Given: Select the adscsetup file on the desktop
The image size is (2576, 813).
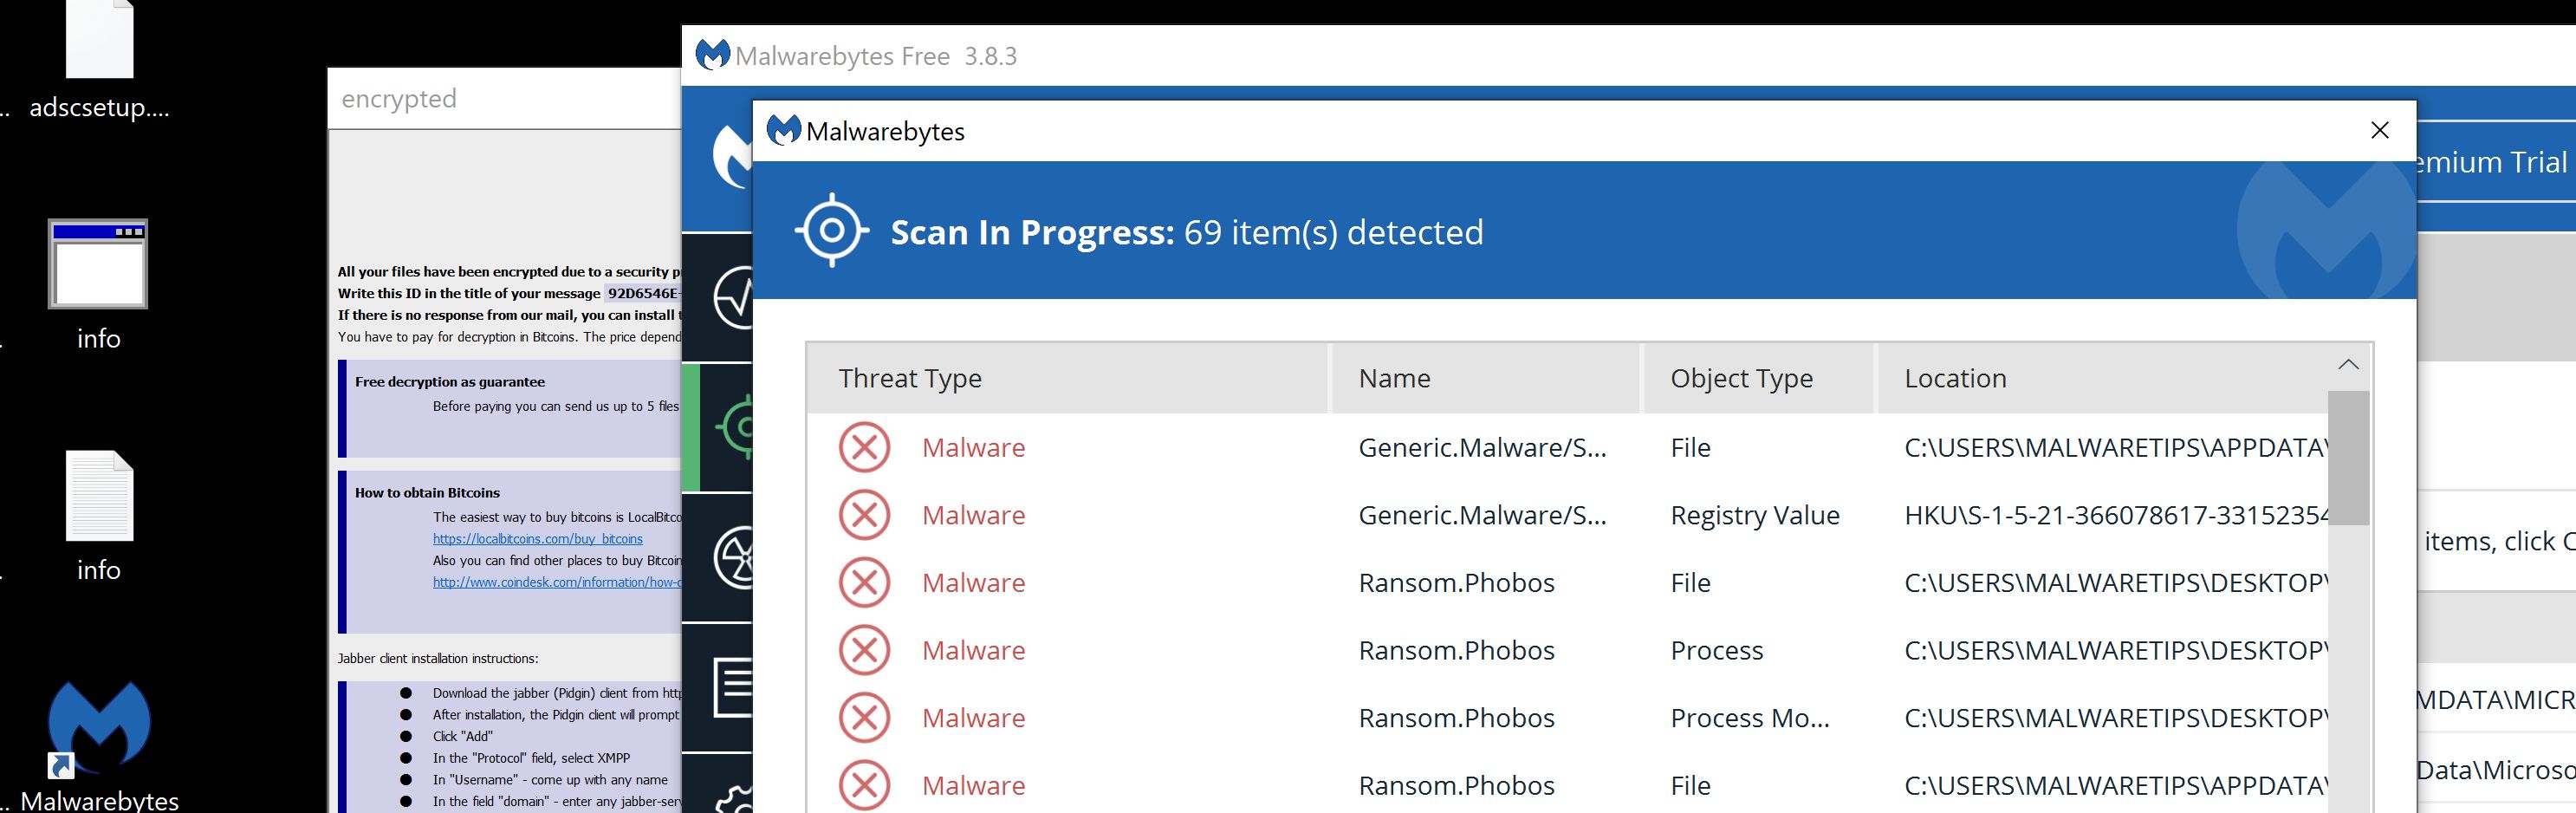Looking at the screenshot, I should tap(99, 40).
